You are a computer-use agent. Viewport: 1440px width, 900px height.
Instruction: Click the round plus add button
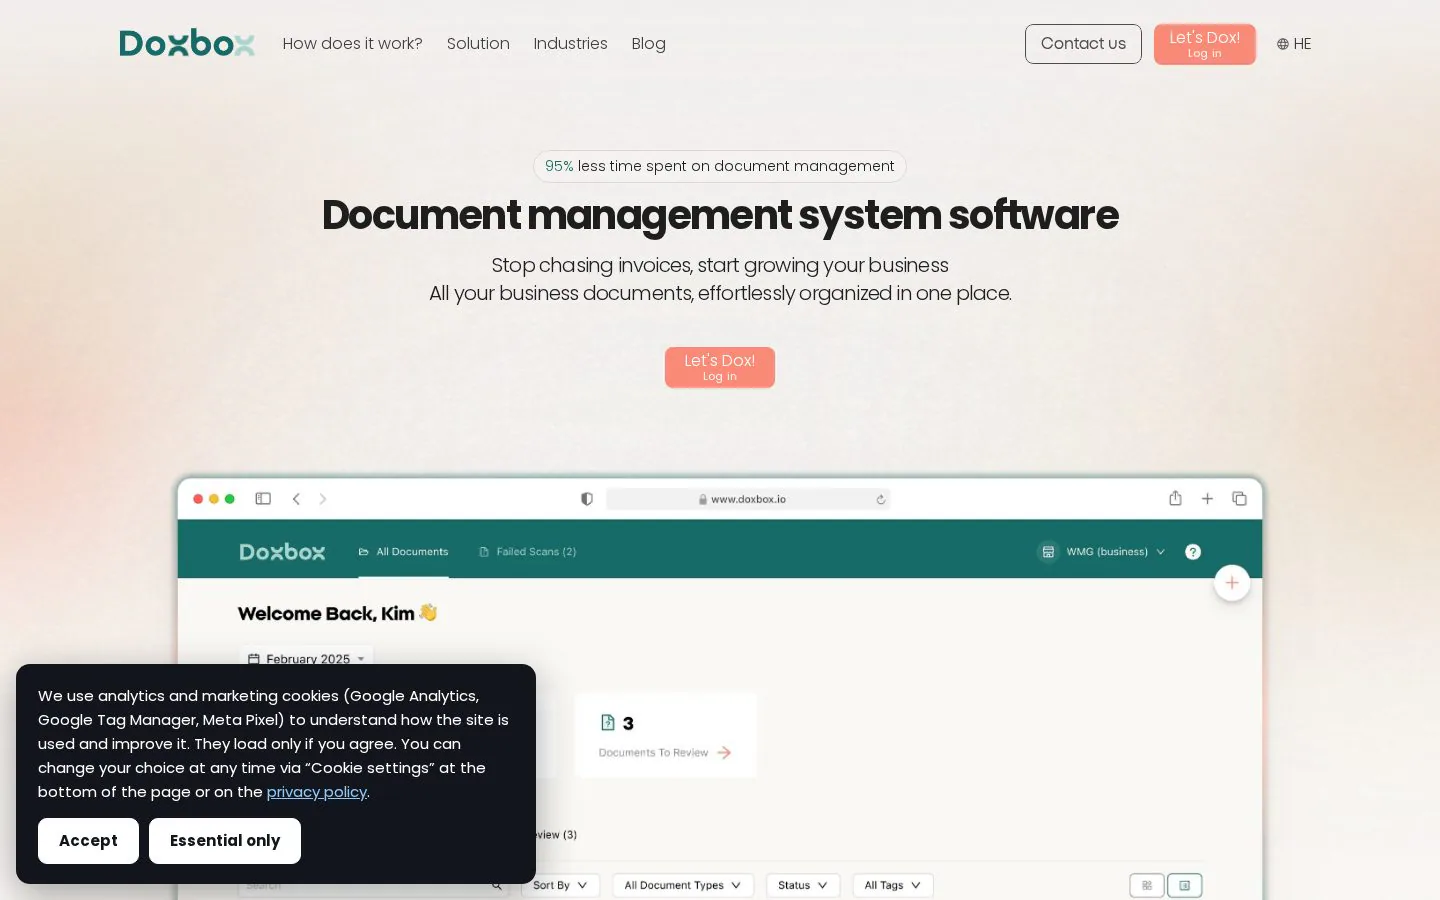tap(1232, 583)
